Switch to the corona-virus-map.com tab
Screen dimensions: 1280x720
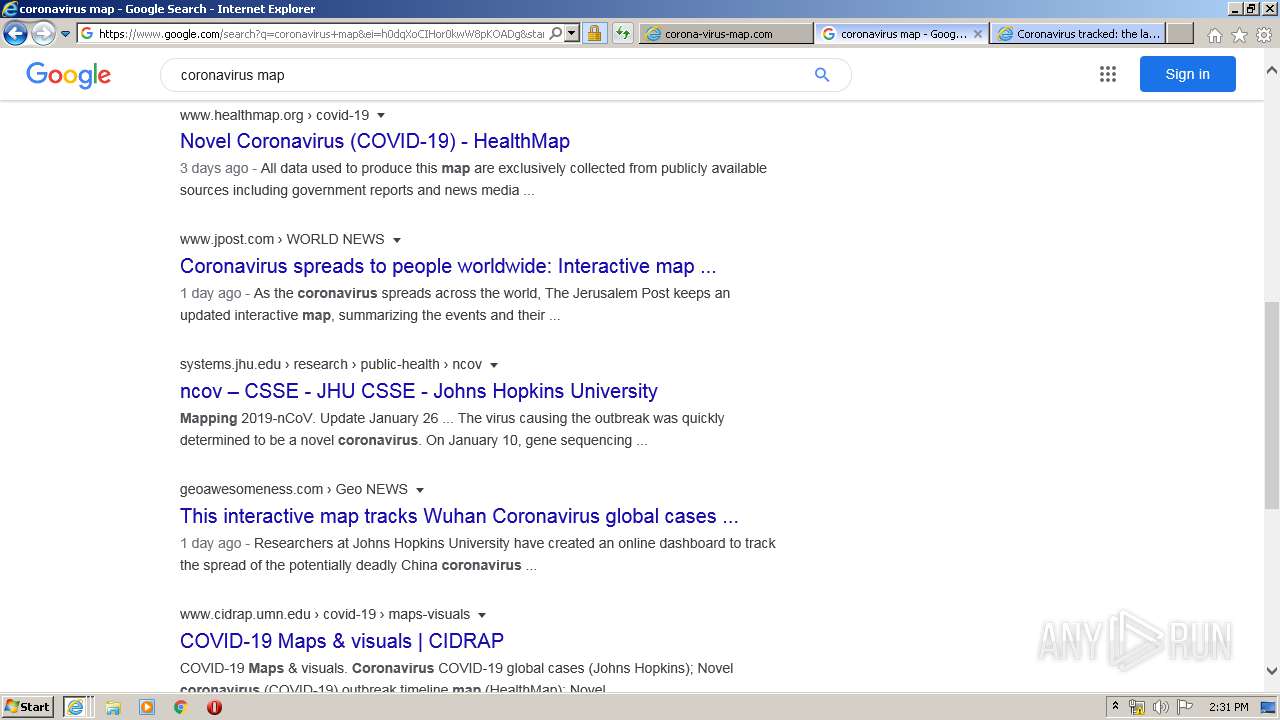(x=726, y=33)
